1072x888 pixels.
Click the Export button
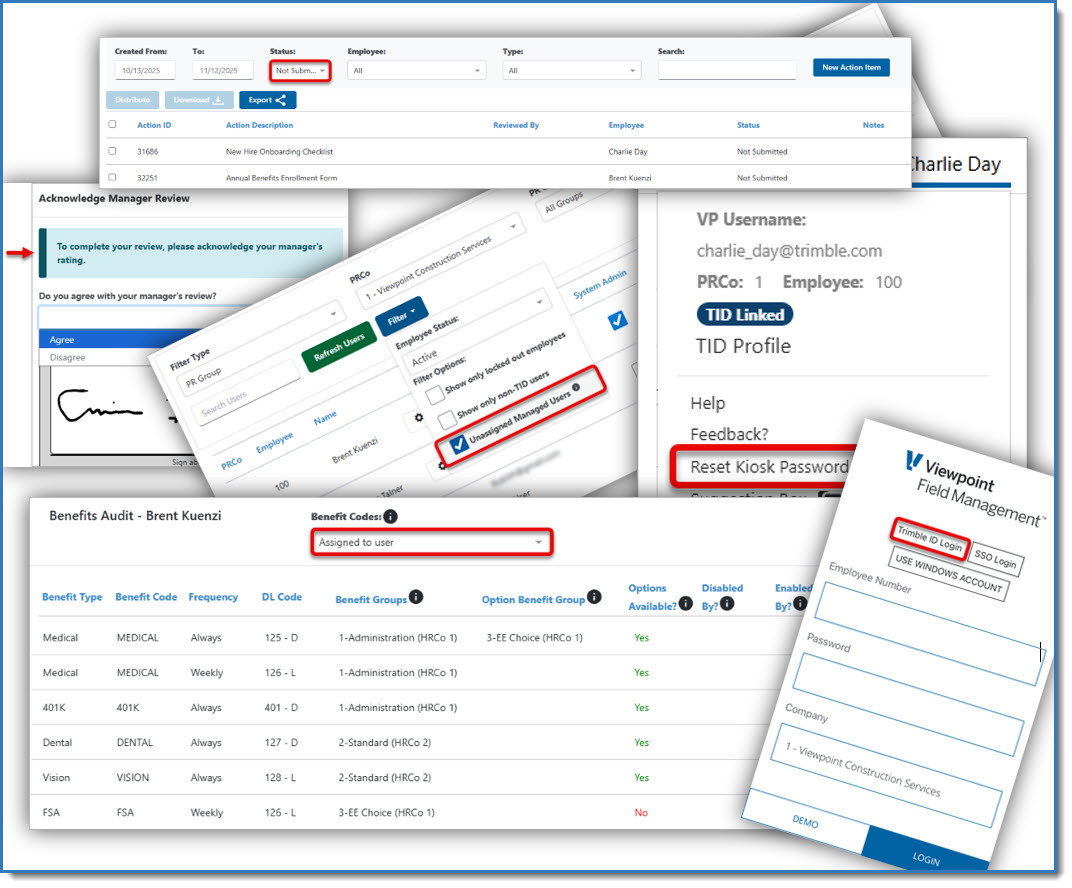tap(267, 100)
